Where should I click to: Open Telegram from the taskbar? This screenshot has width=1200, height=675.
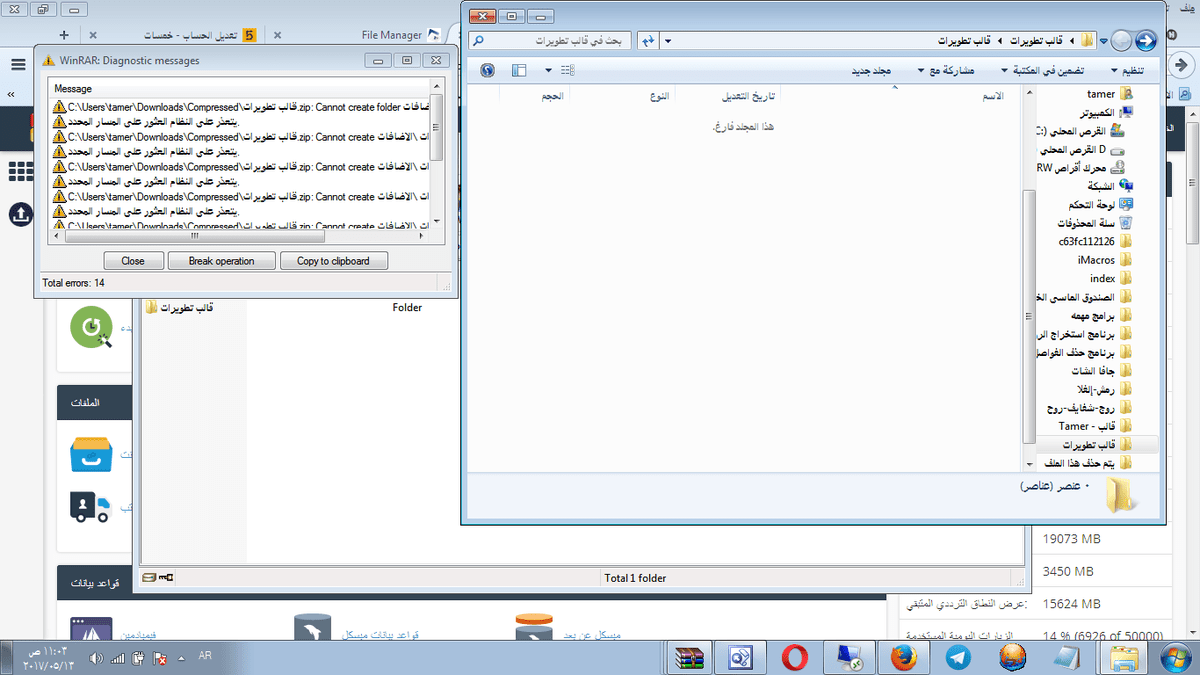[x=957, y=657]
